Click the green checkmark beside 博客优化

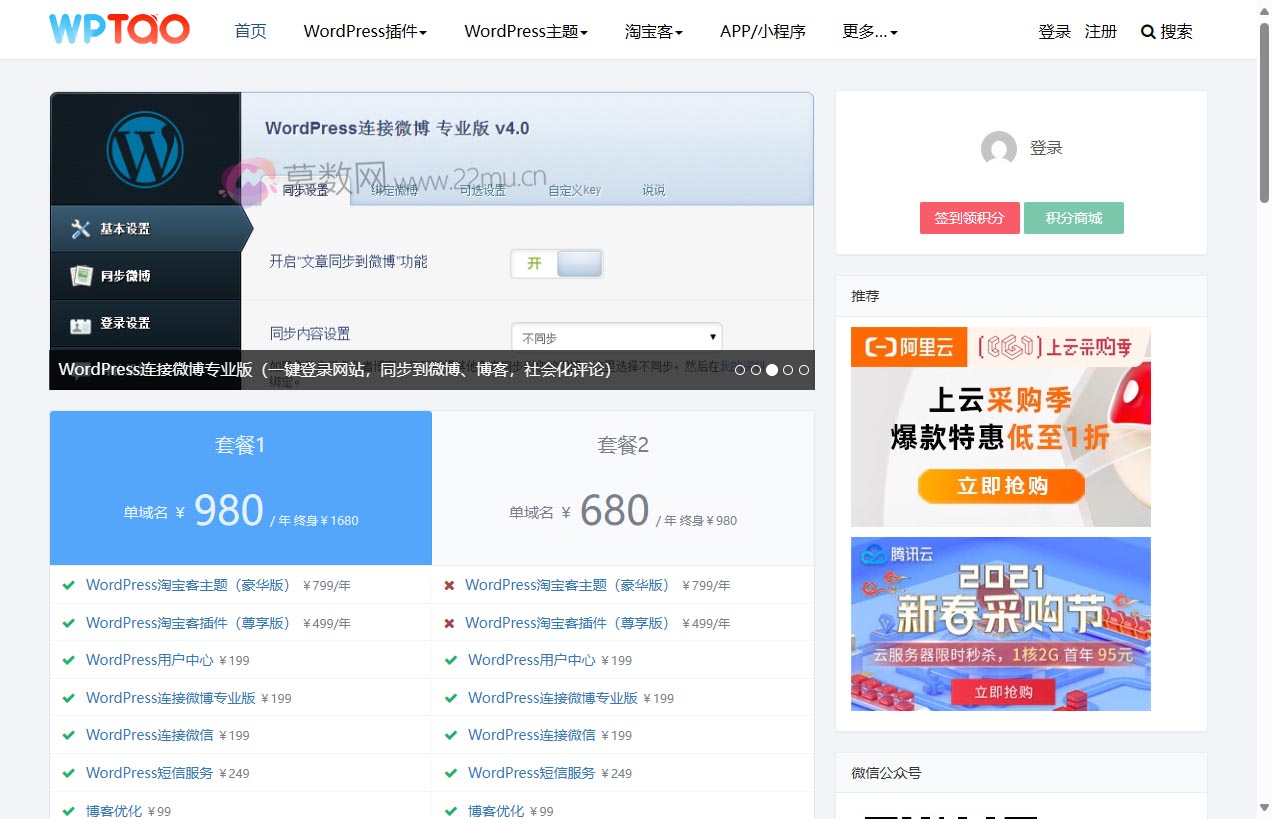coord(68,810)
